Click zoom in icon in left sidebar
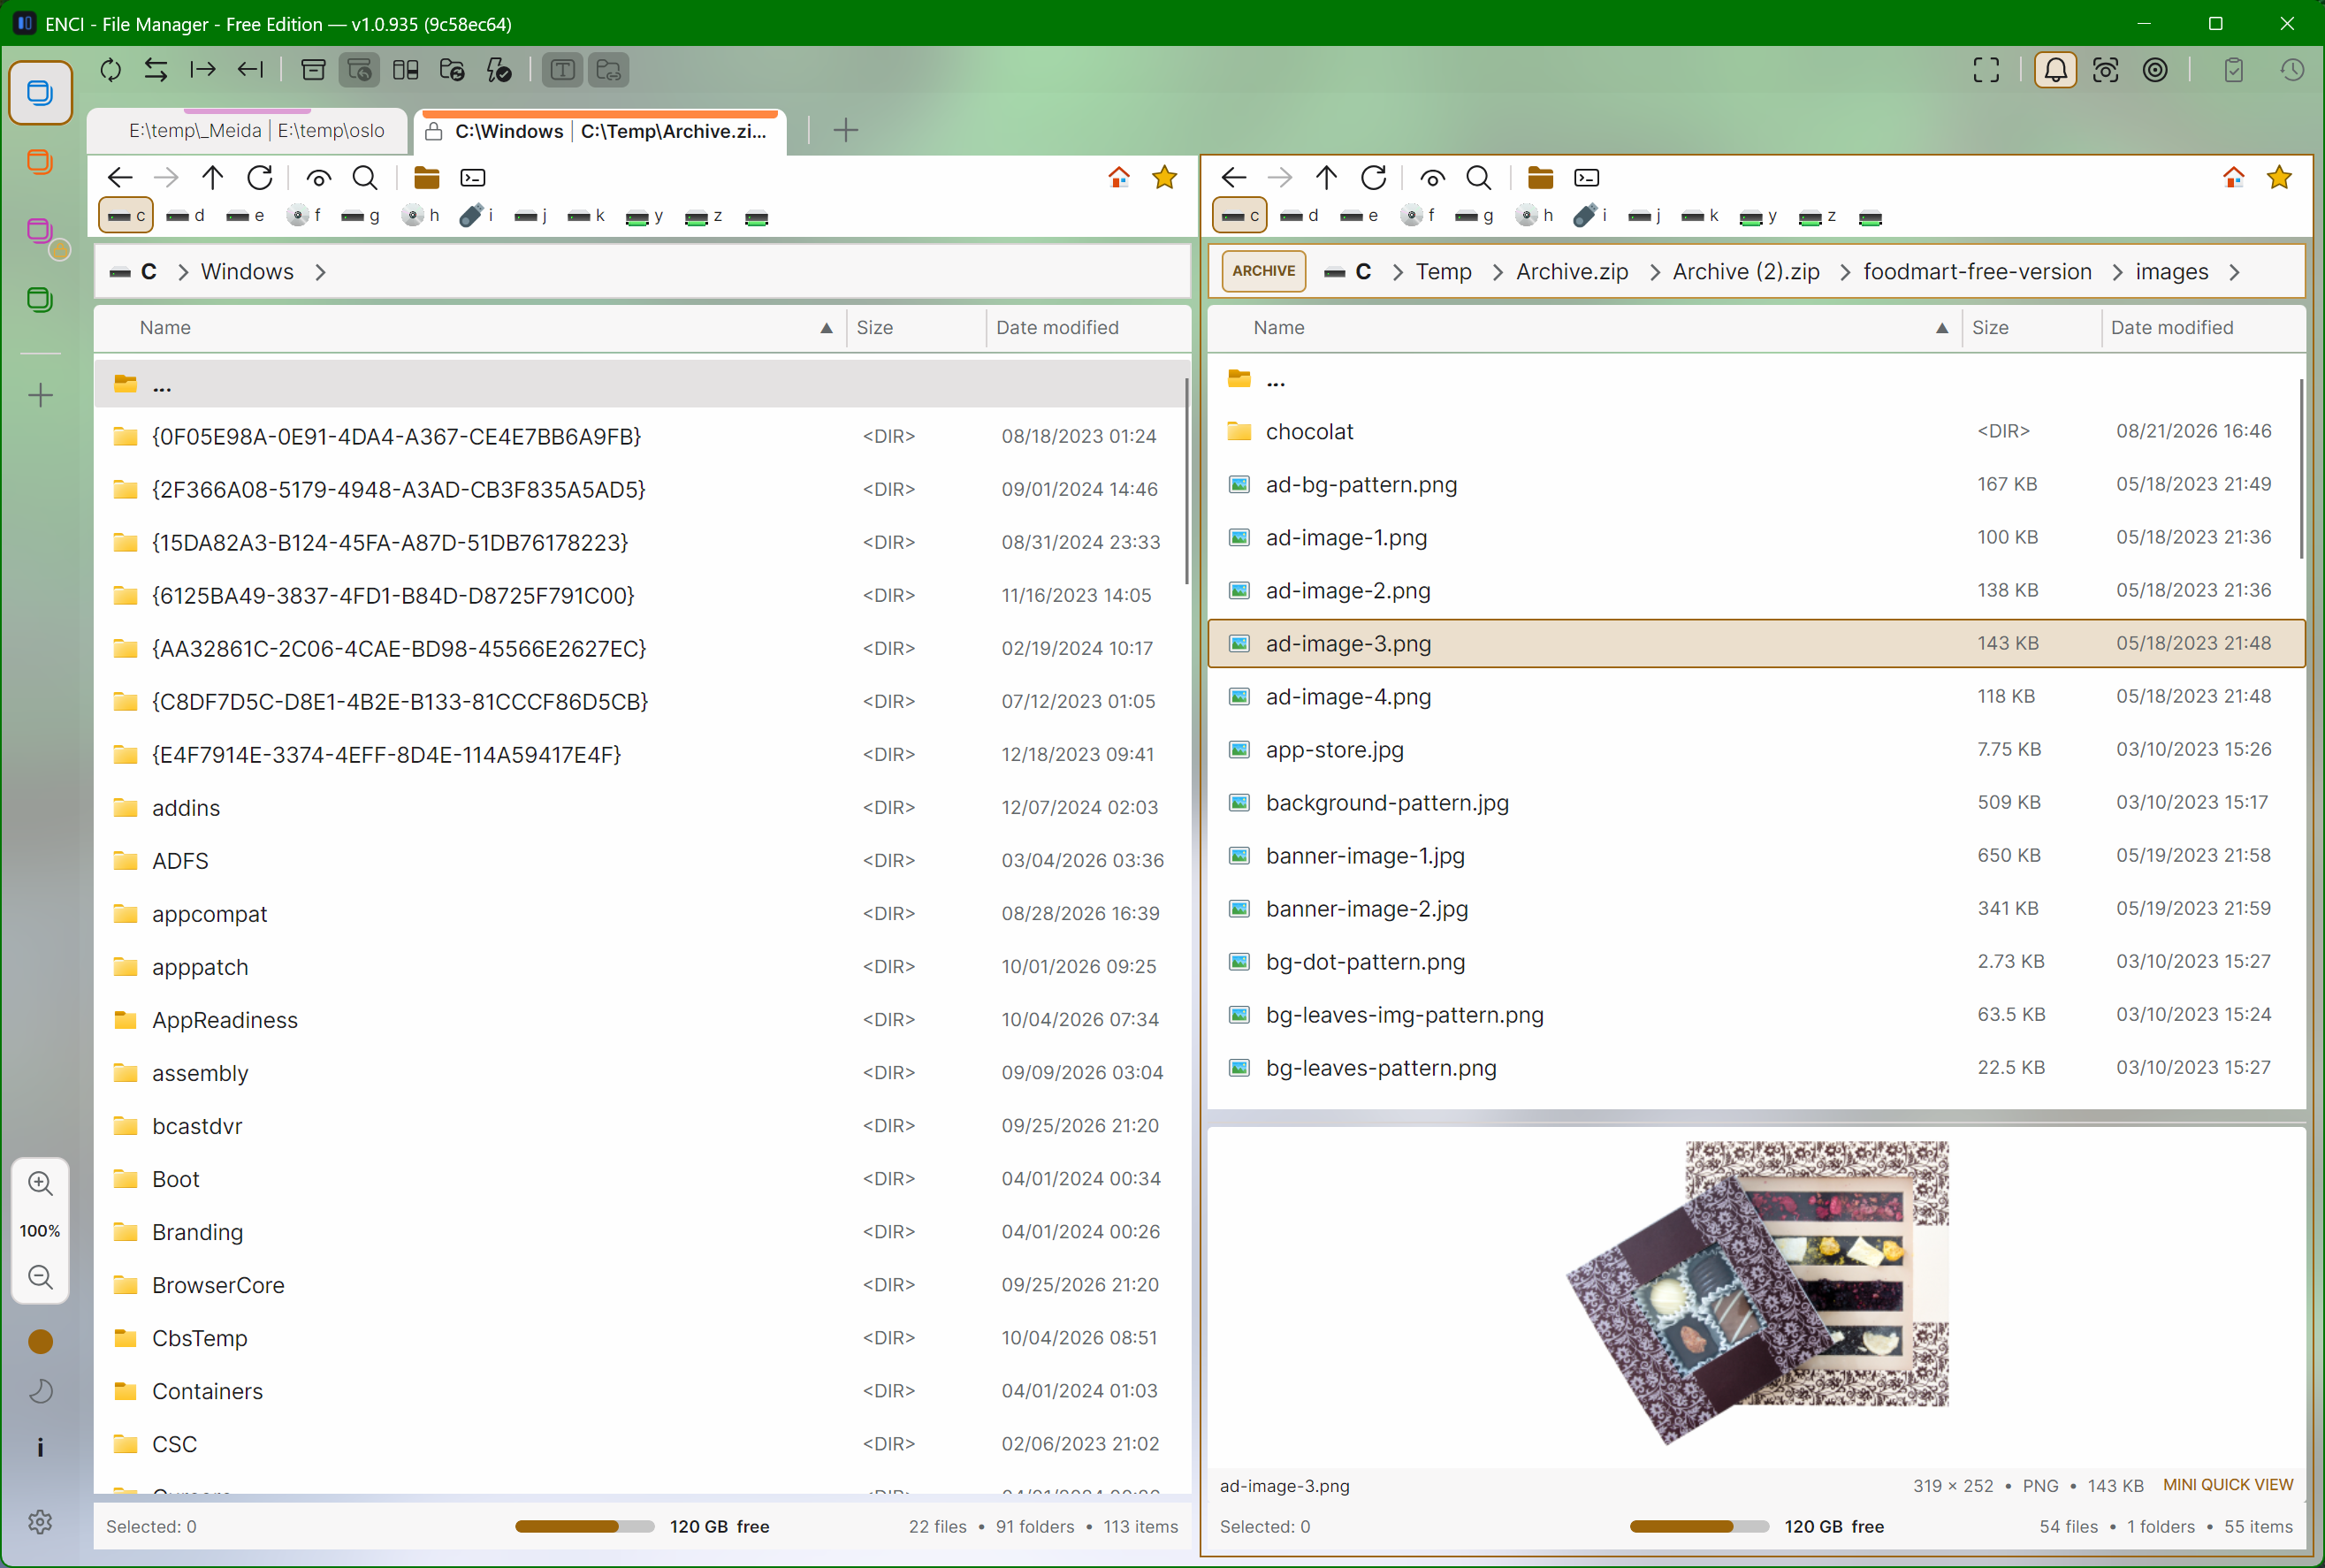 (40, 1184)
